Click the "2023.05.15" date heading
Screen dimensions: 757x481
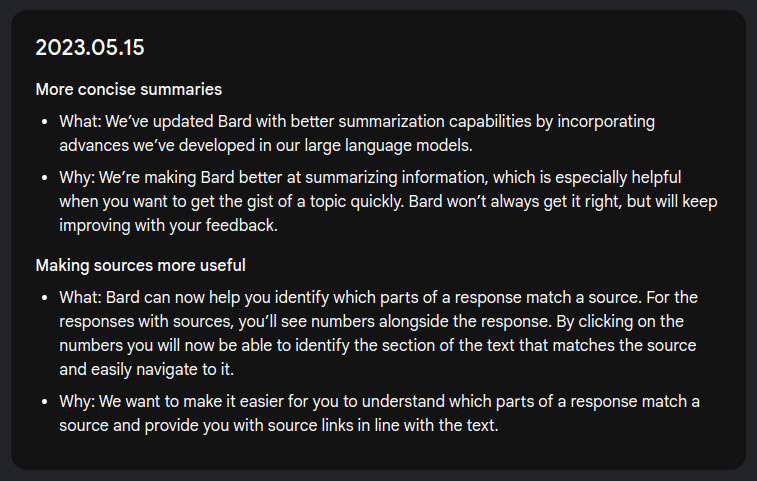[96, 47]
